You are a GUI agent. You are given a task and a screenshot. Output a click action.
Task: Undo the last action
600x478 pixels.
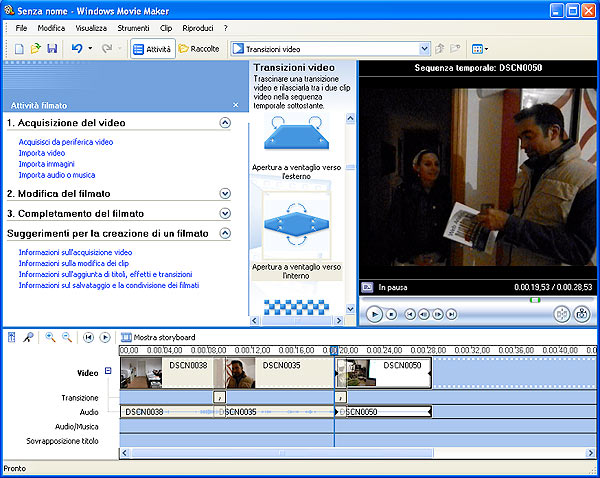coord(77,49)
